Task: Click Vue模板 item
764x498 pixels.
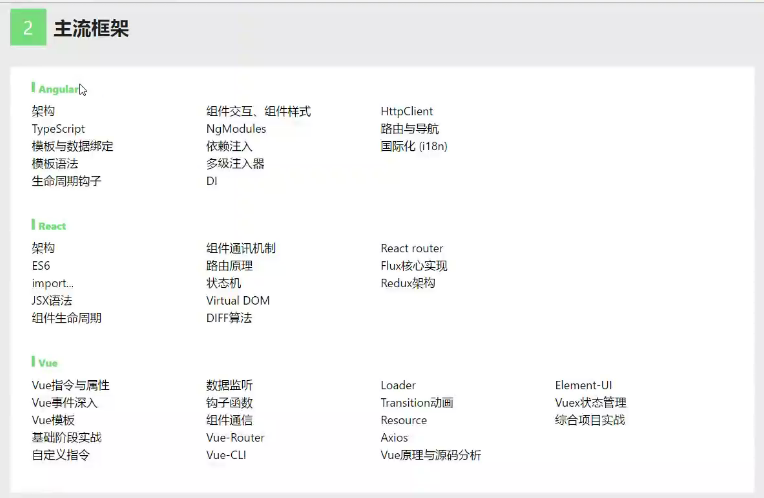Action: 53,420
